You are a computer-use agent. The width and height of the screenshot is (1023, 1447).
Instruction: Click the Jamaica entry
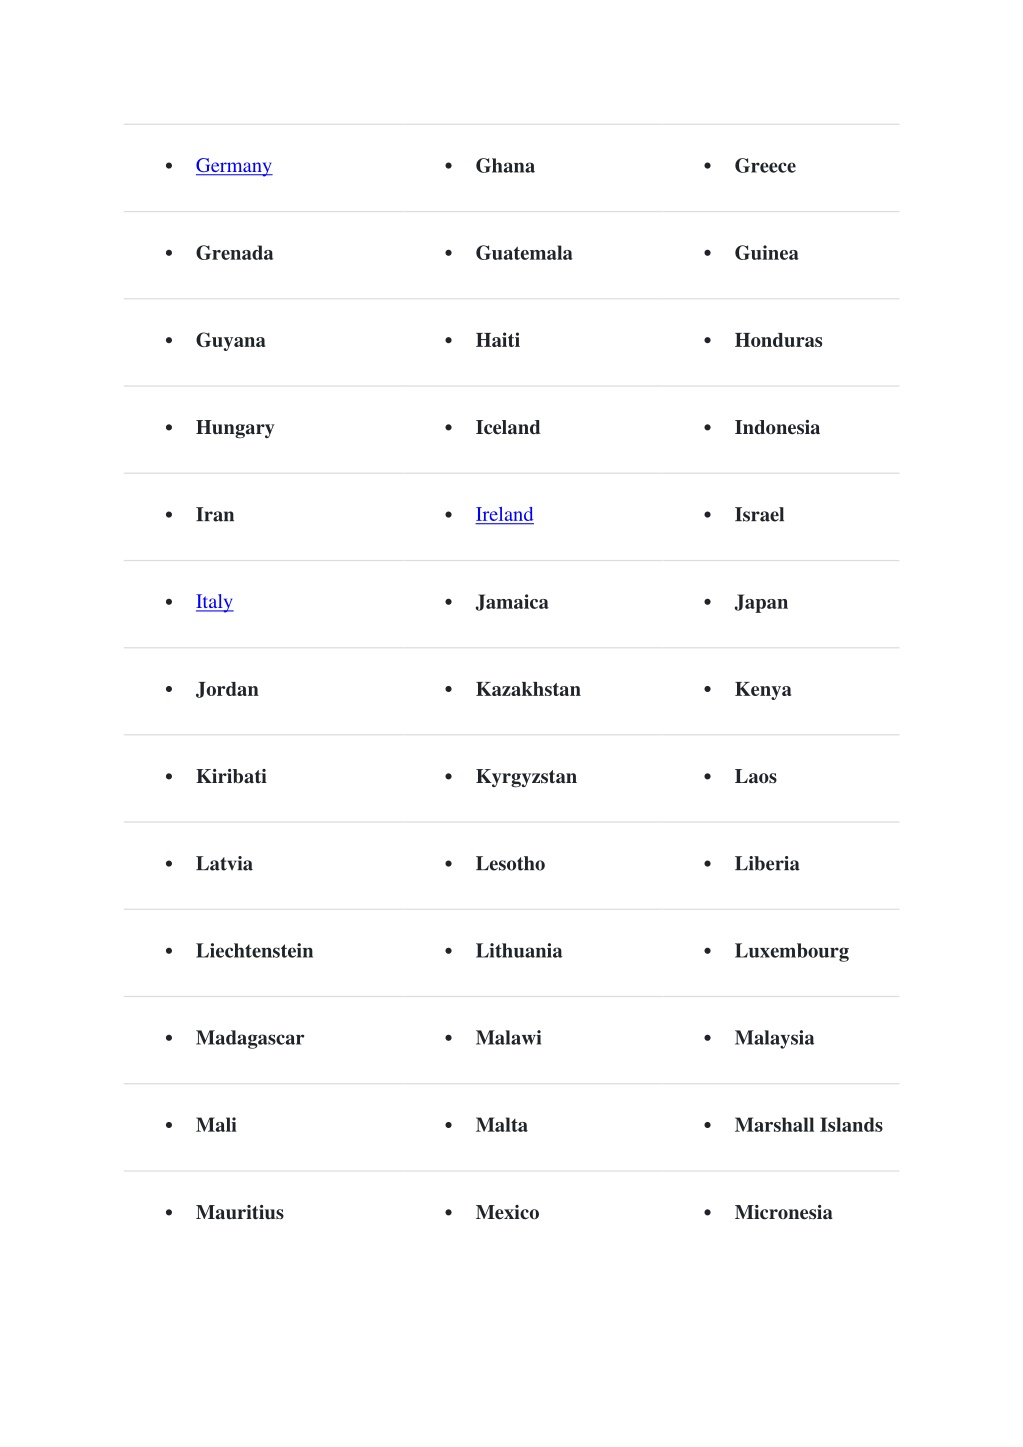tap(512, 602)
